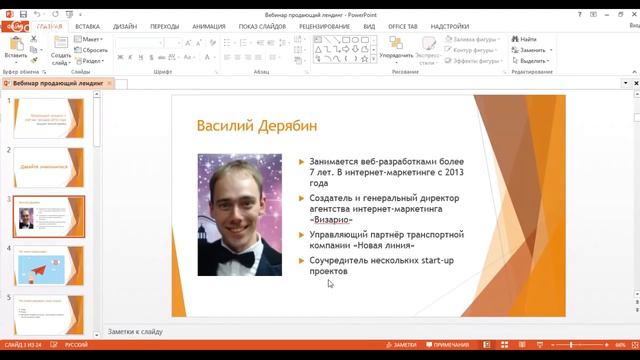
Task: Click the font color A button
Action: coord(207,57)
